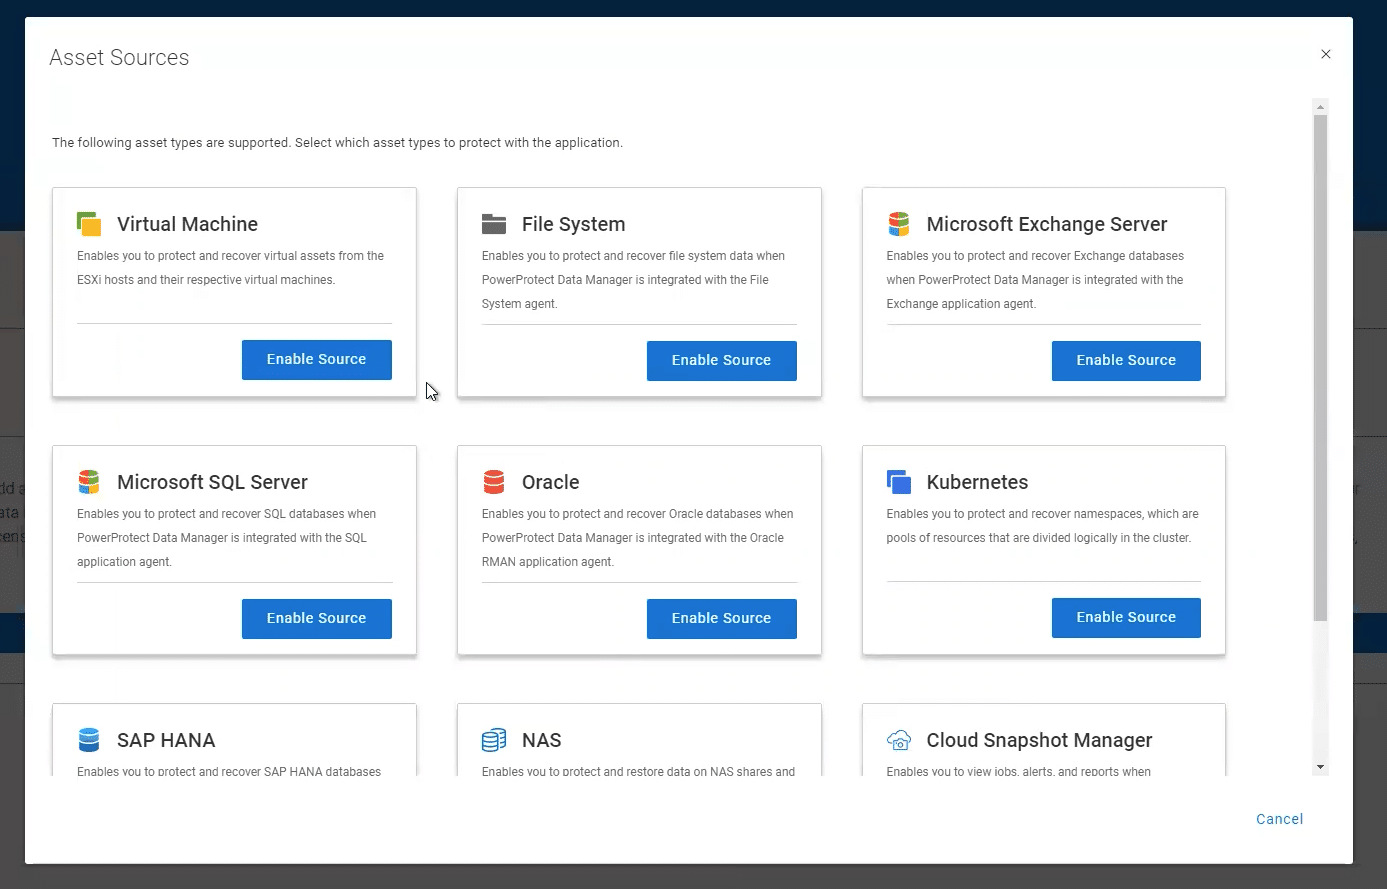1387x889 pixels.
Task: Click the Cloud Snapshot Manager icon
Action: pyautogui.click(x=899, y=740)
